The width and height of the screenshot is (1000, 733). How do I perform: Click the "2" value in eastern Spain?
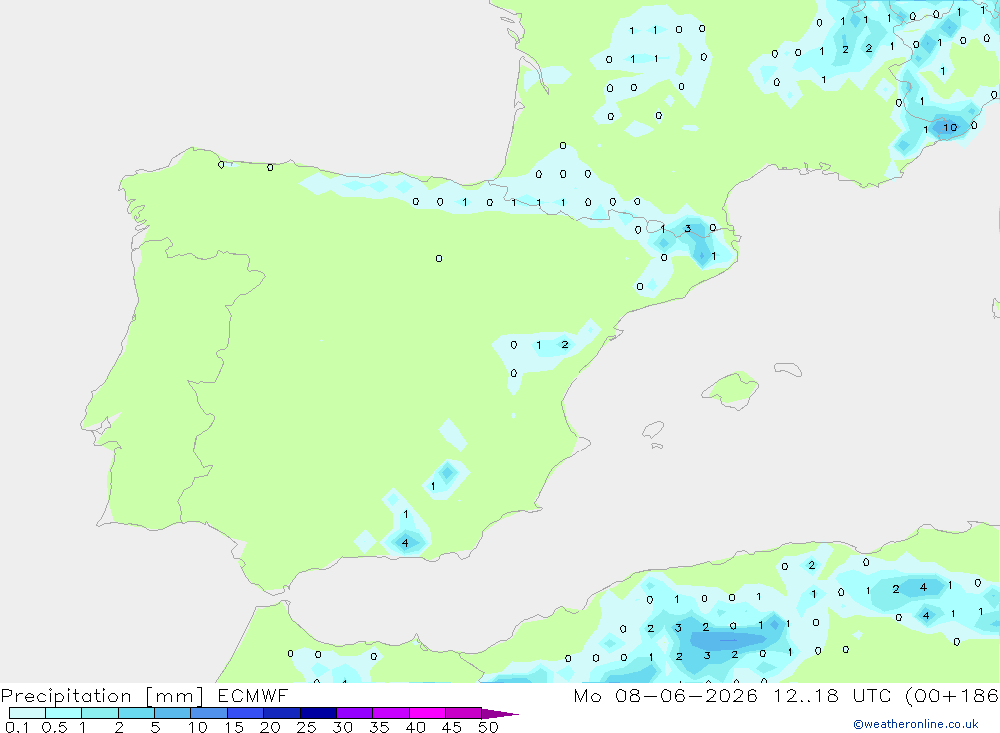coord(564,344)
